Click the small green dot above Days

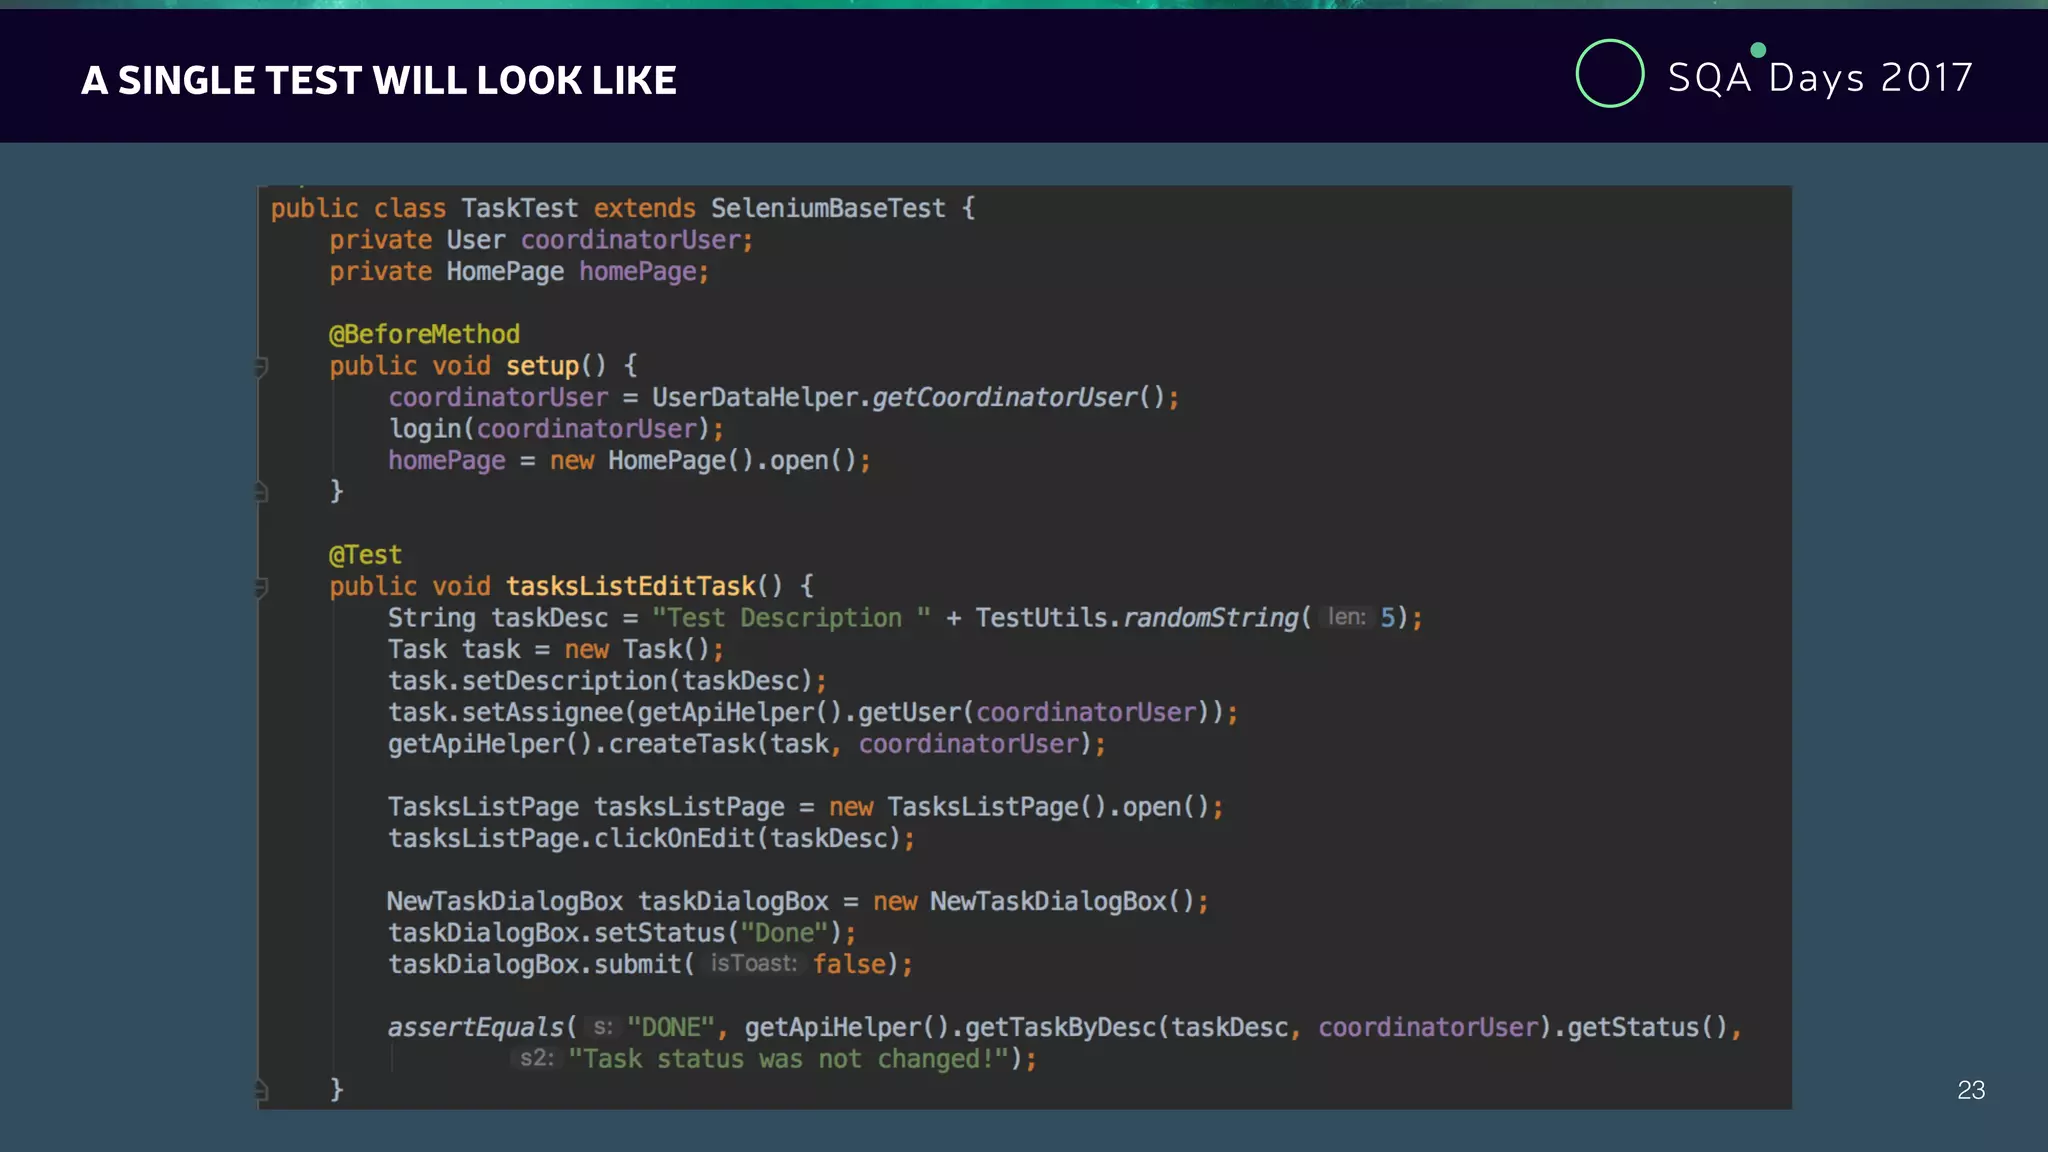click(x=1758, y=50)
